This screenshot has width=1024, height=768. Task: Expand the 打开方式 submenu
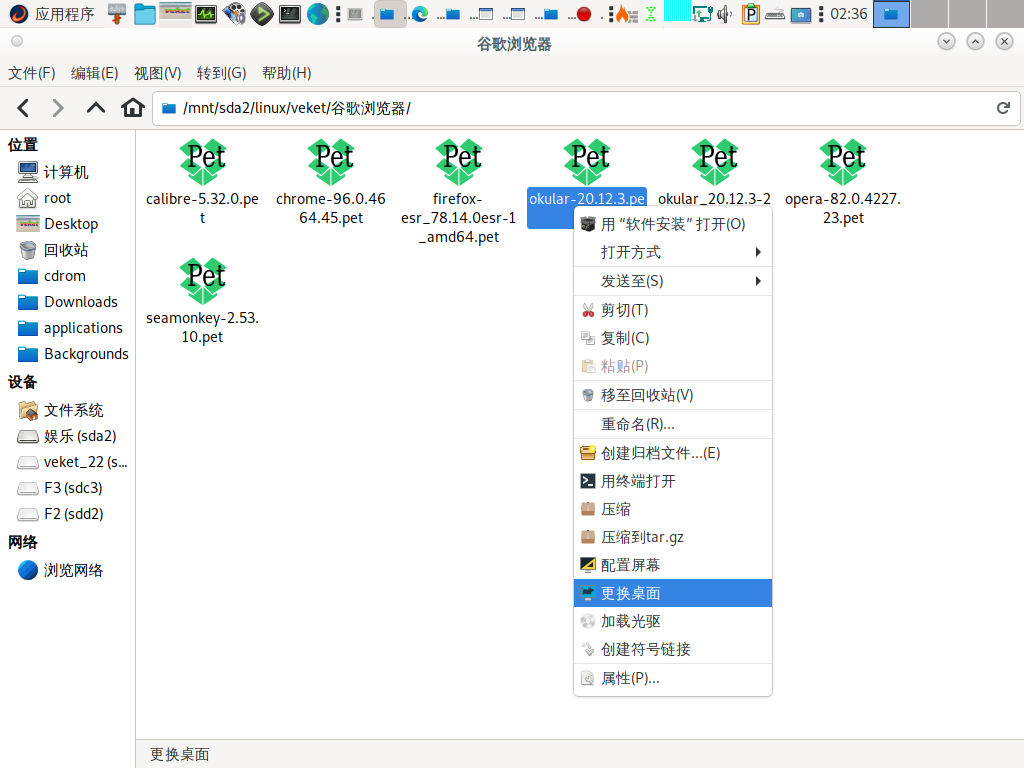coord(673,252)
